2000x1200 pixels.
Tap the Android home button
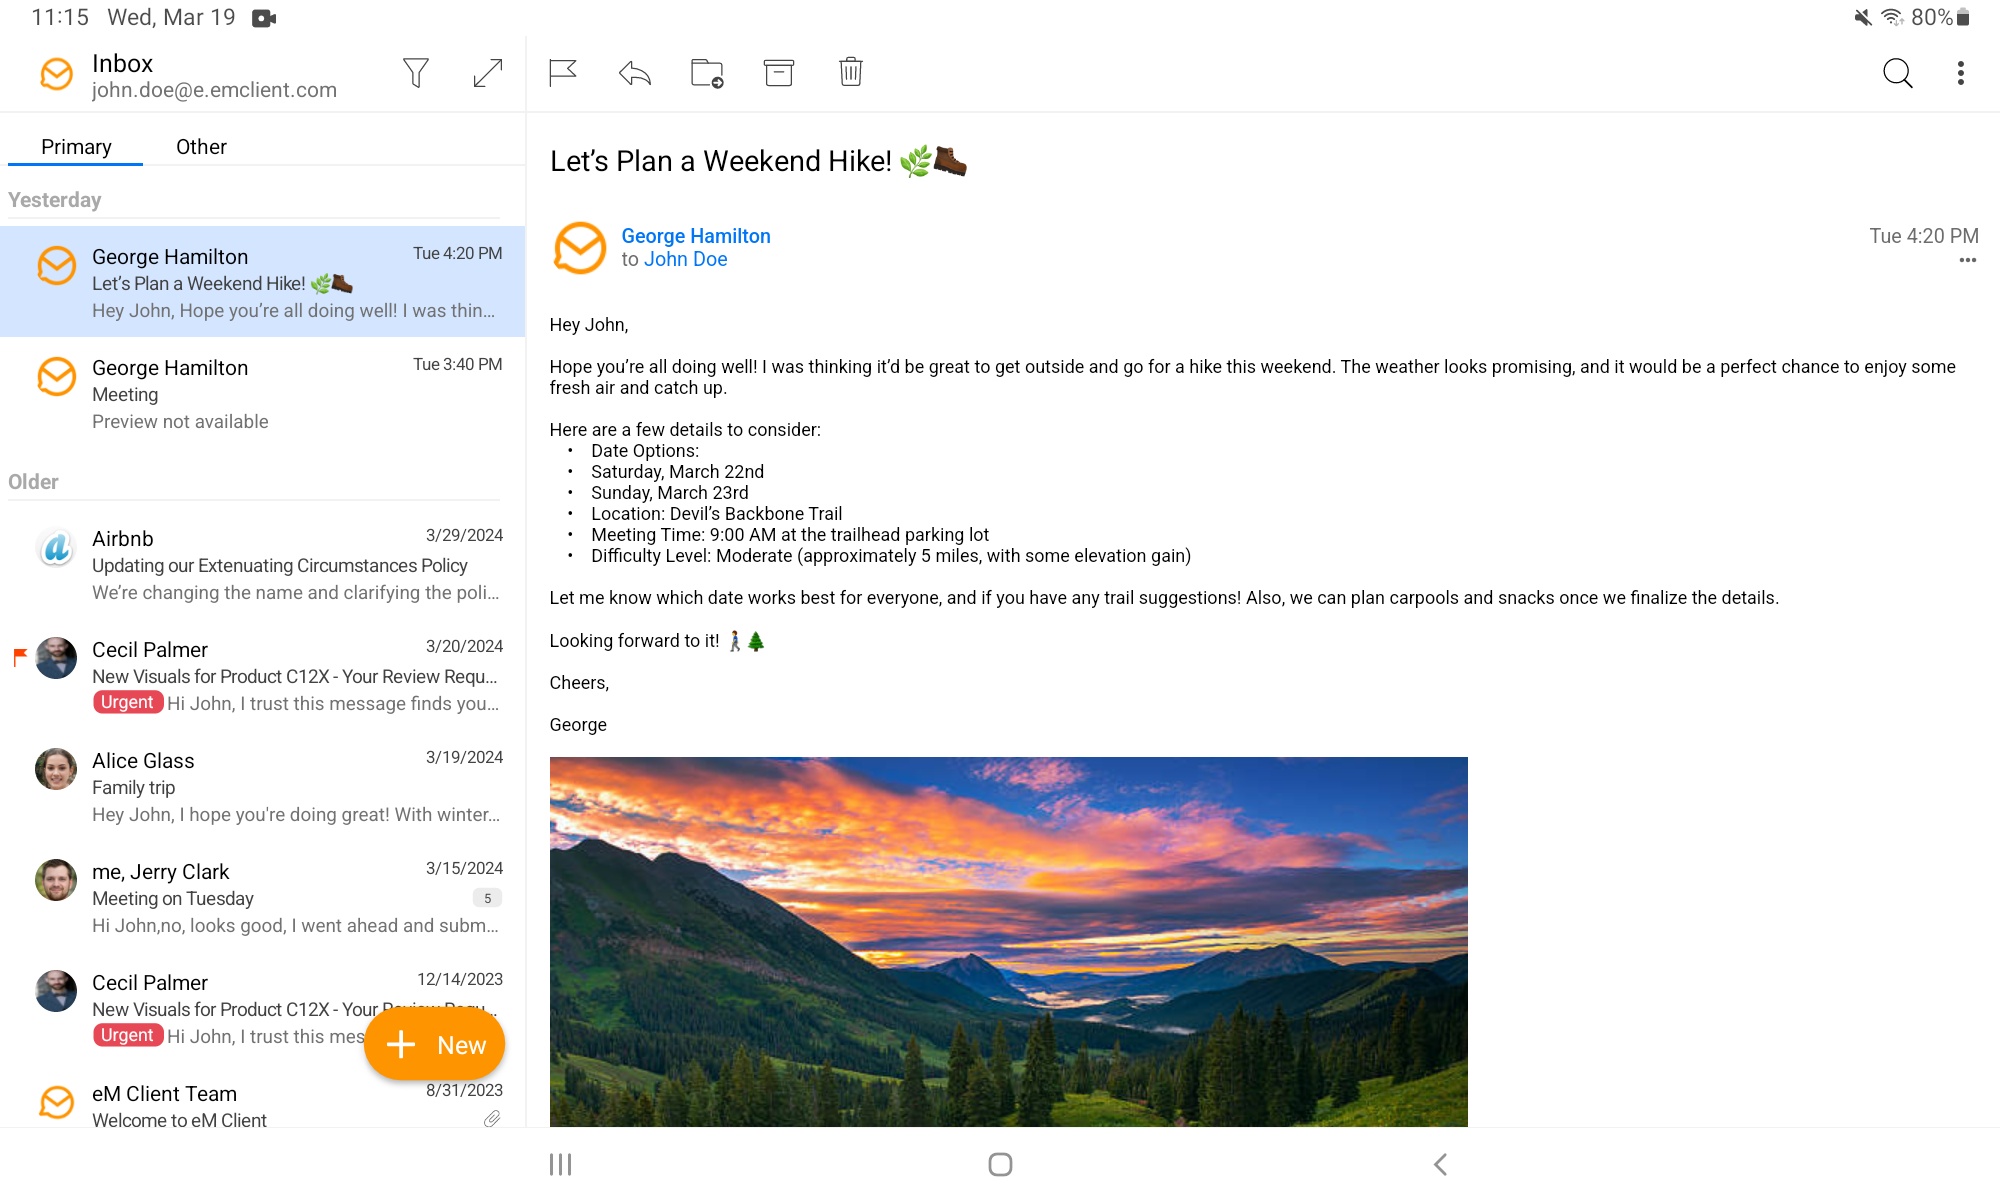click(x=1000, y=1164)
